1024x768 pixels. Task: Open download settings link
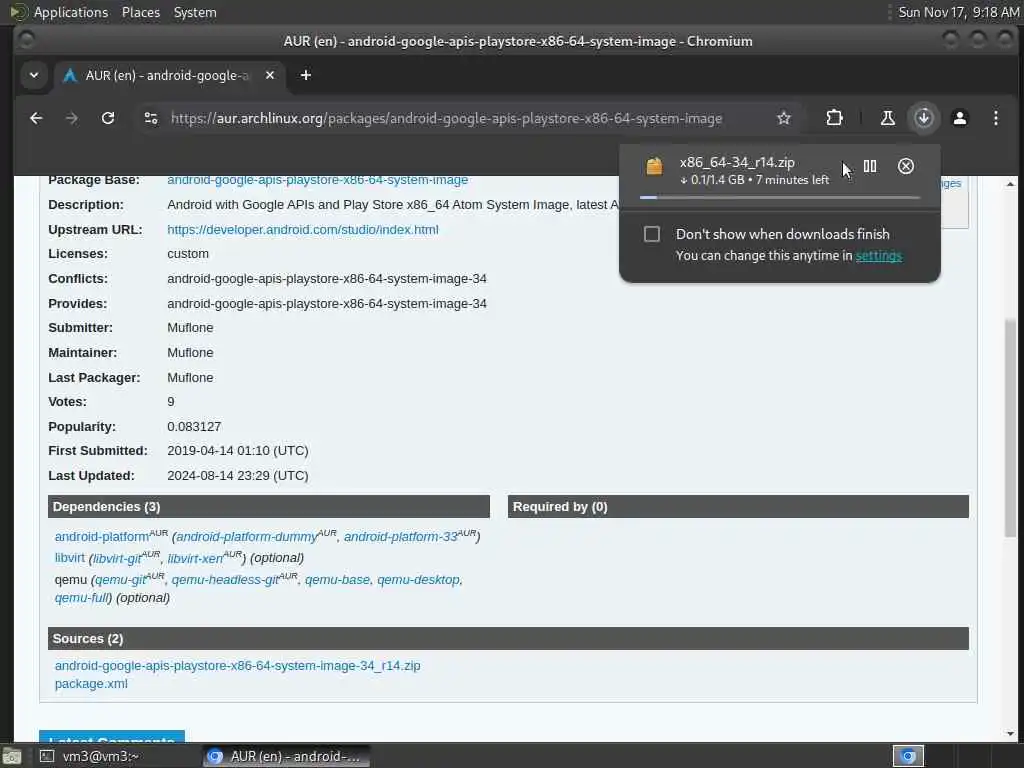(878, 255)
